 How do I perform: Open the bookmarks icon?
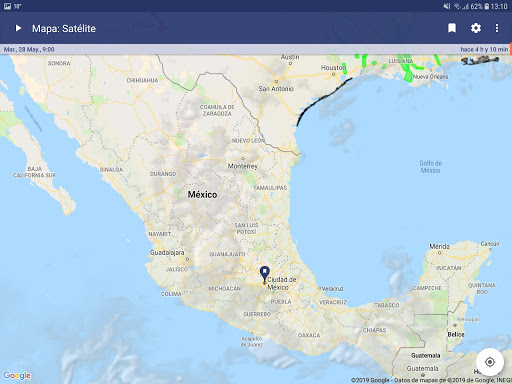click(452, 28)
